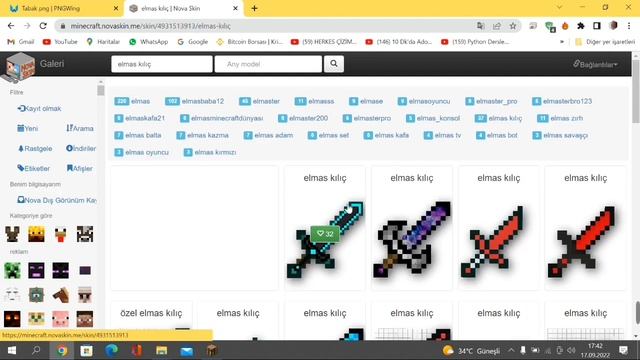Toggle Chrome side panel icon
640x360 pixels.
point(597,26)
